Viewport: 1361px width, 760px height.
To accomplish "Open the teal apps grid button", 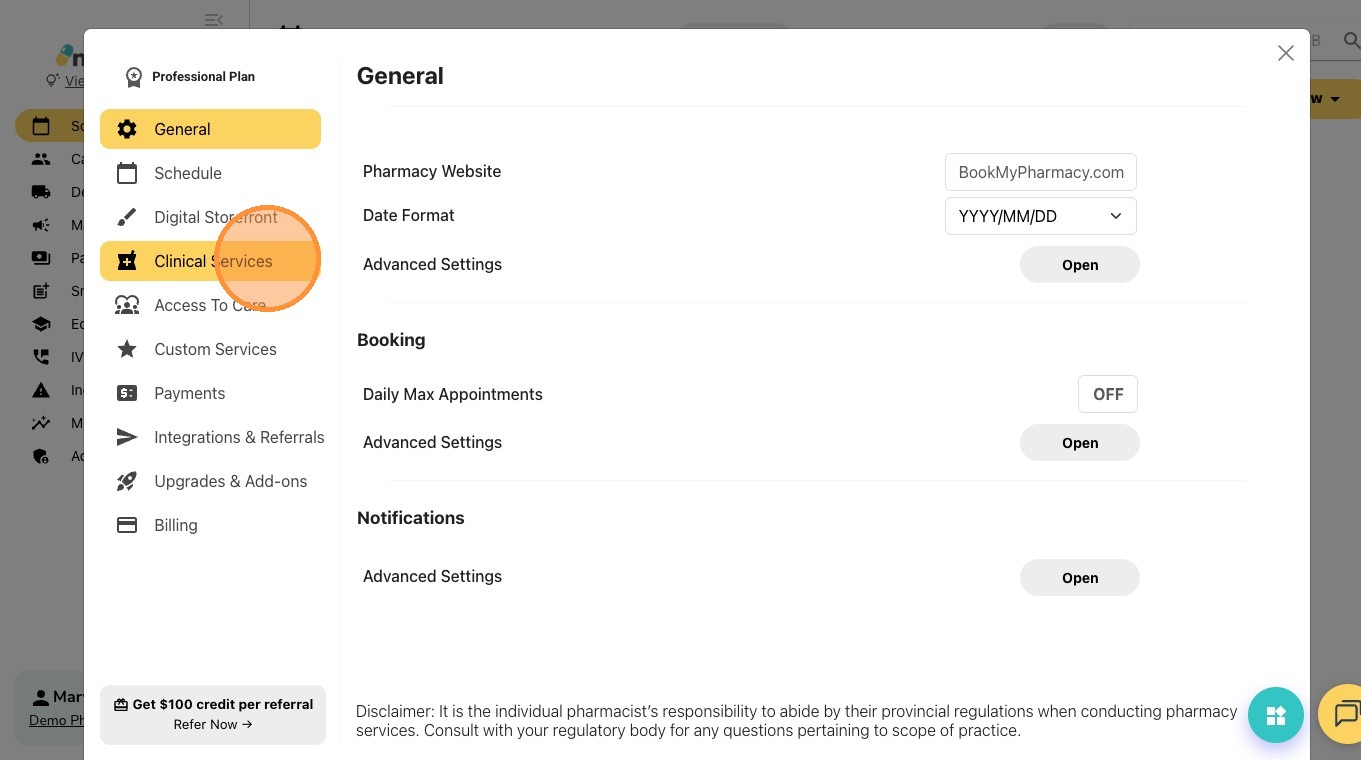I will (1275, 715).
